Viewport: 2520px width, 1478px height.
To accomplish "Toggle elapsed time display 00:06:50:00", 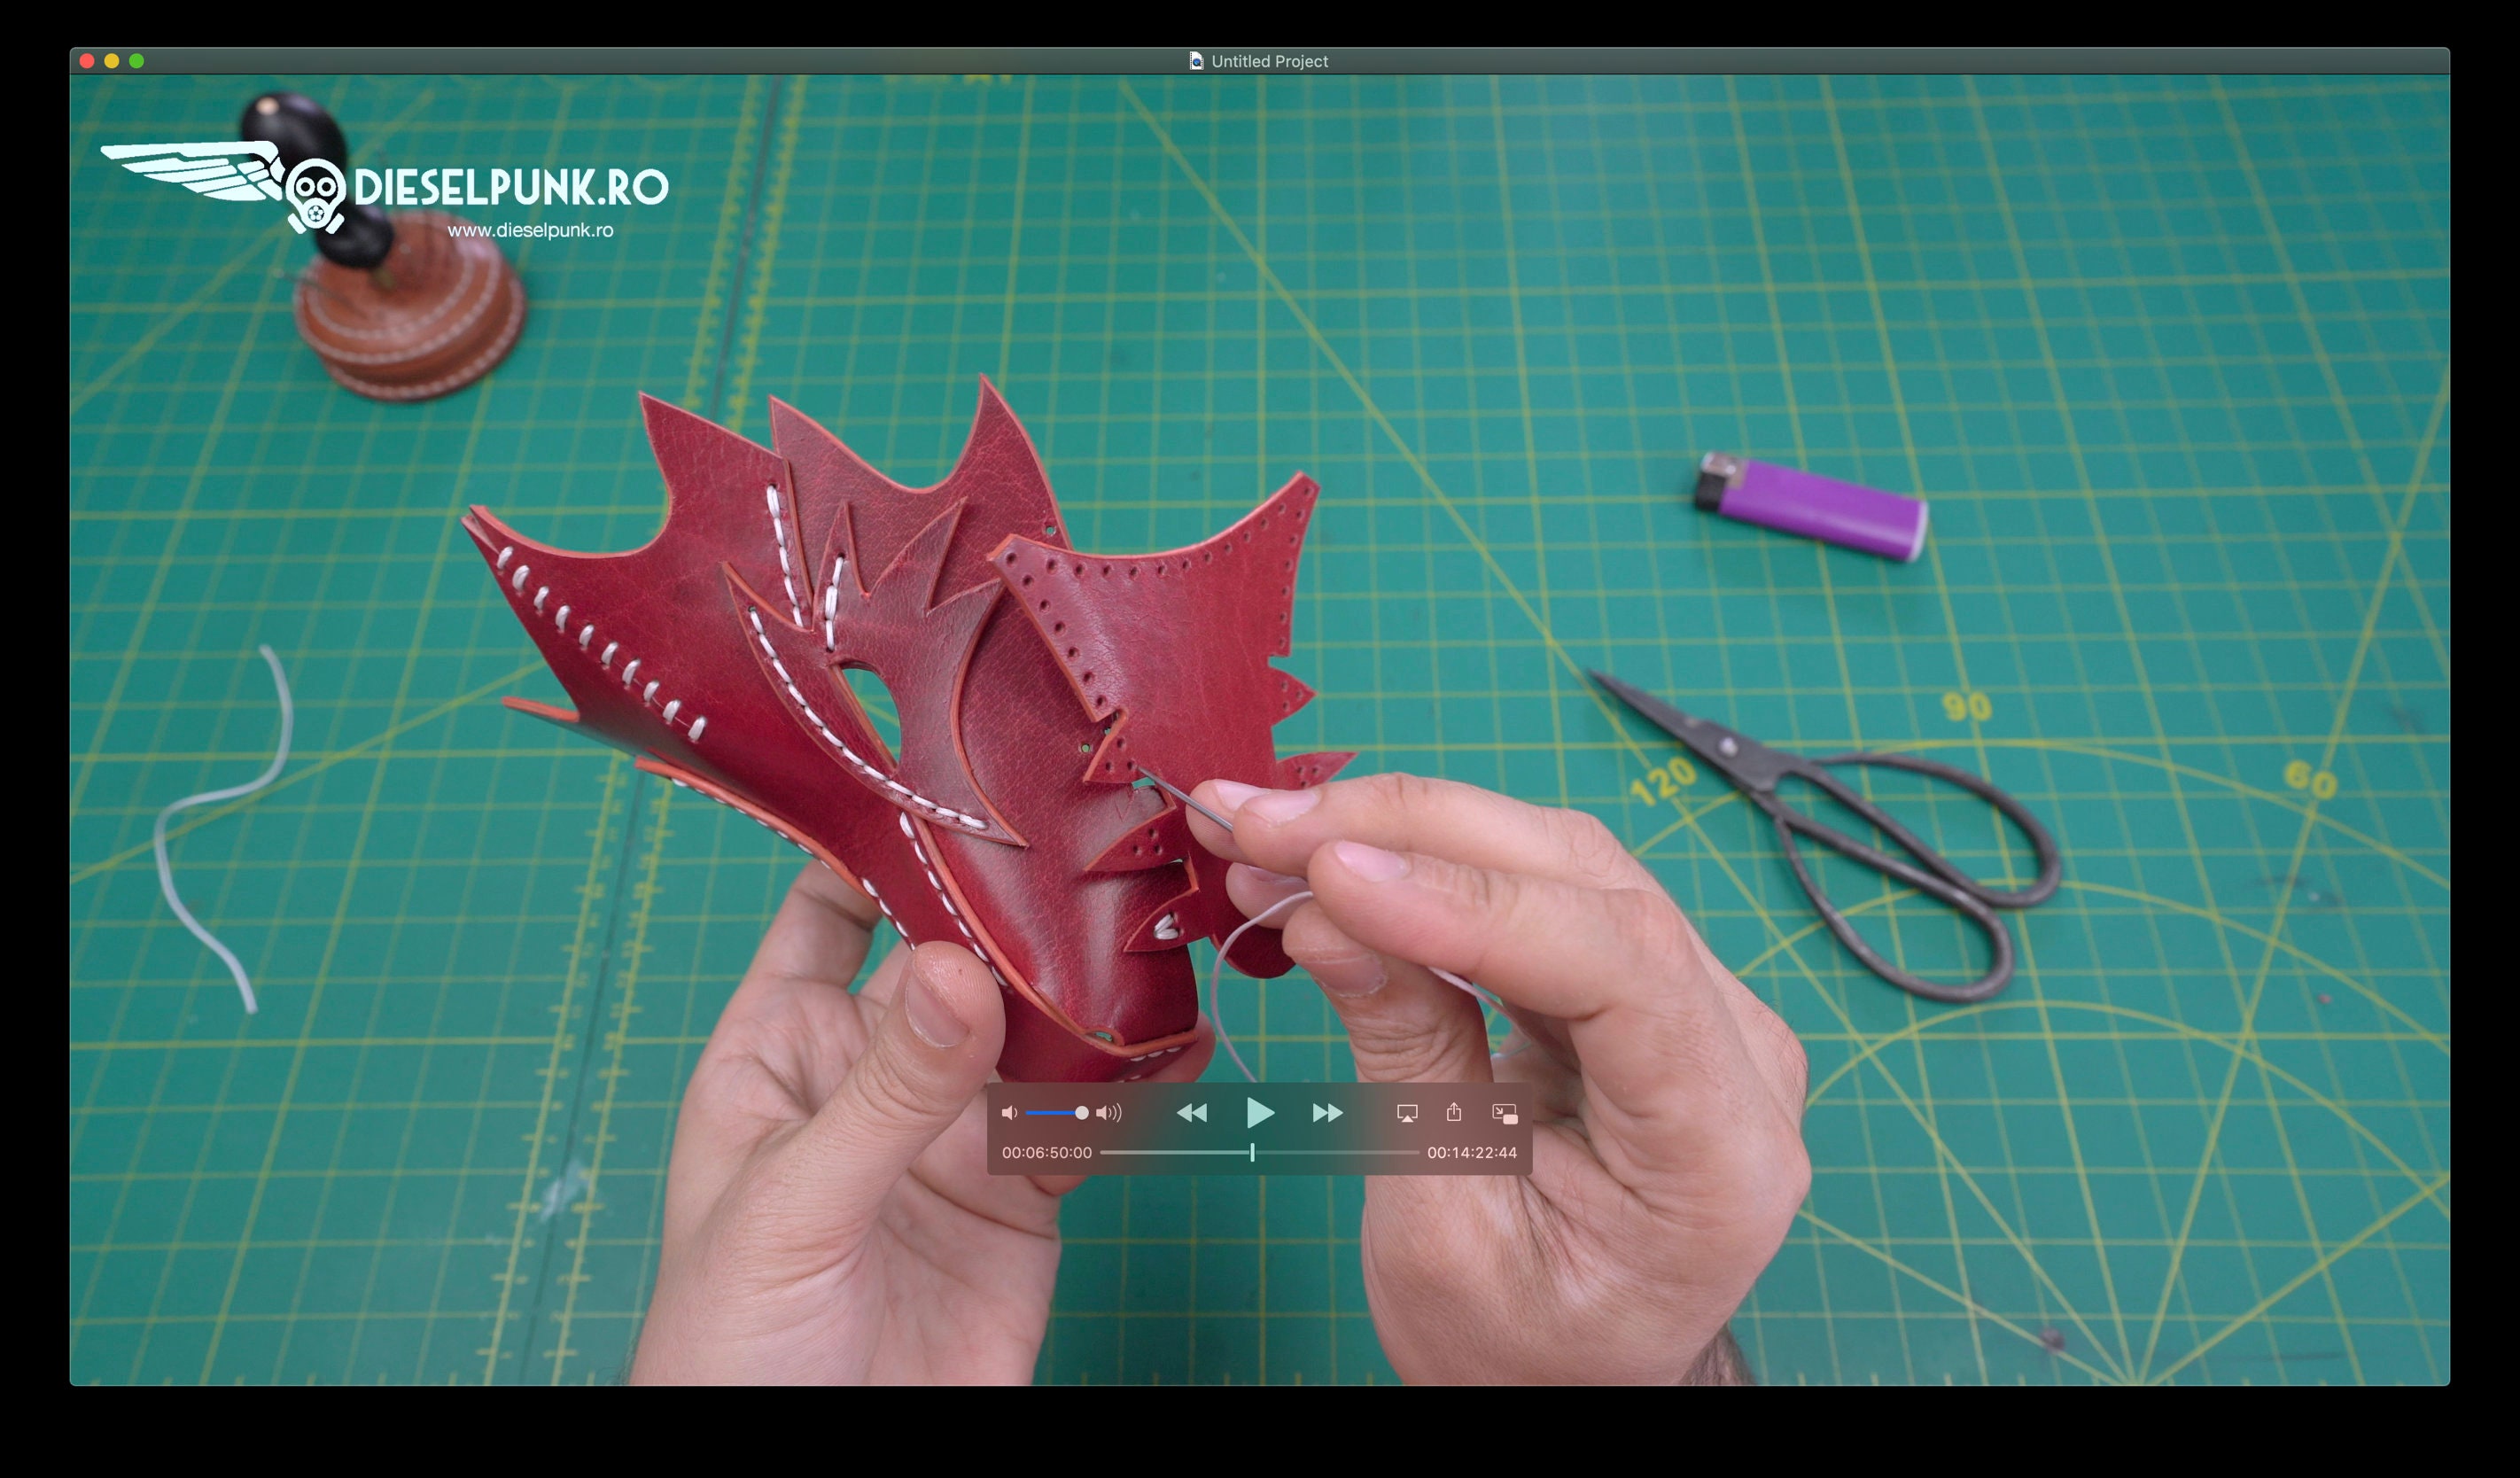I will (1046, 1152).
